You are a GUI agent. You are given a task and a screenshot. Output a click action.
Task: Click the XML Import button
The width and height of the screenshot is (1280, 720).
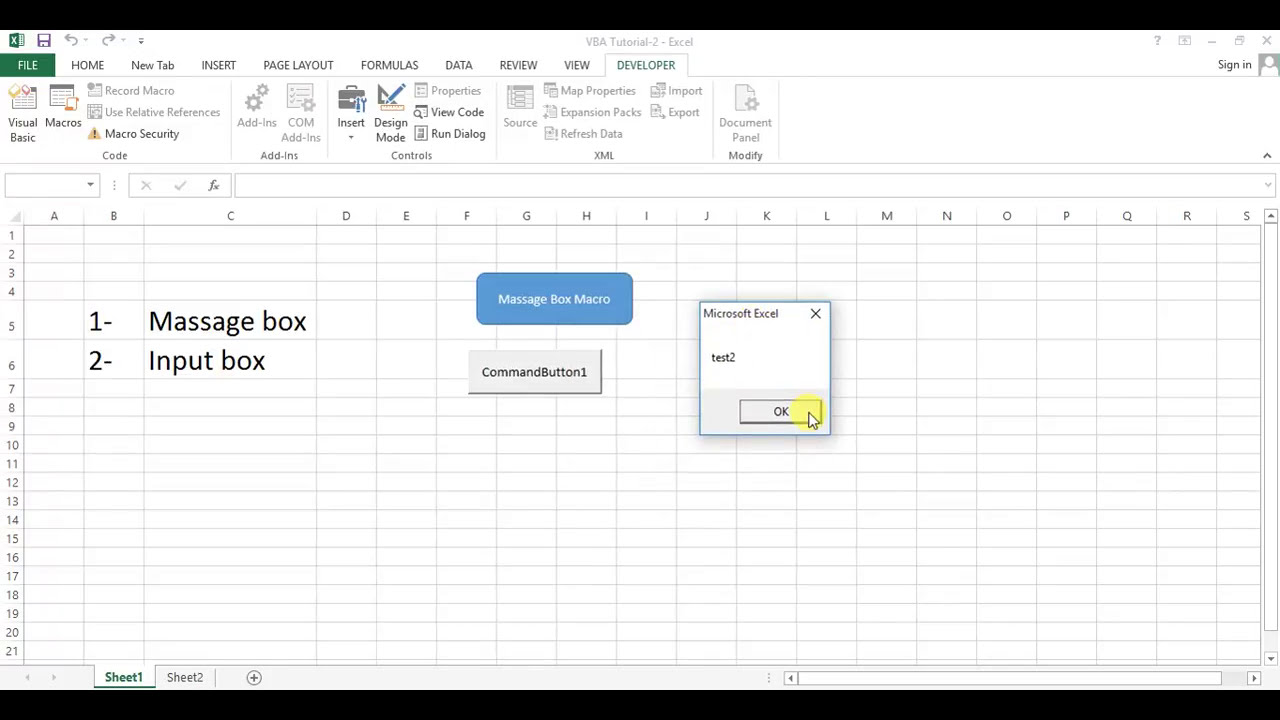point(677,90)
